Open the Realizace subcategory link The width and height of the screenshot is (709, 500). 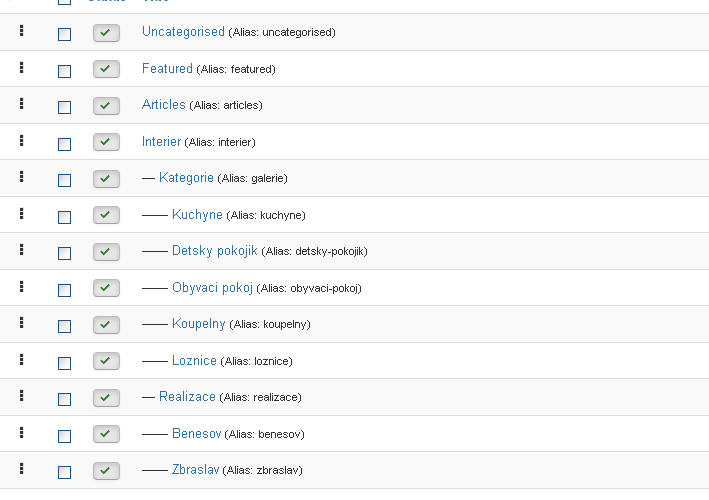coord(187,396)
